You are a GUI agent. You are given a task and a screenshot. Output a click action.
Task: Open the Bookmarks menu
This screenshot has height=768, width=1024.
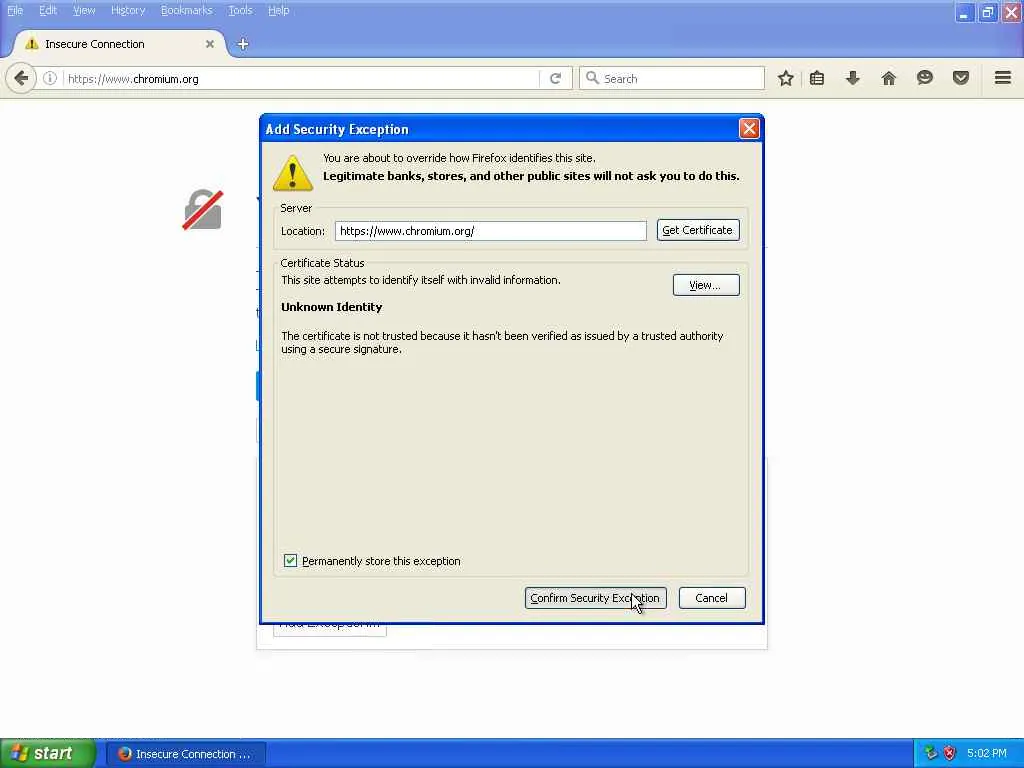click(187, 10)
